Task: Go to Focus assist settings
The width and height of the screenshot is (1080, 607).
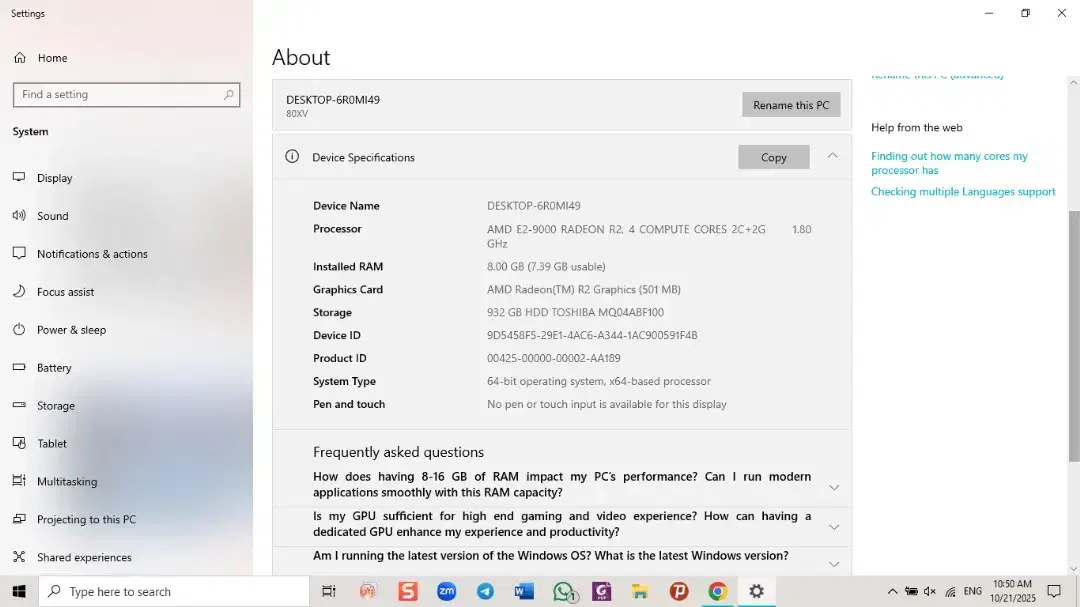Action: 65,292
